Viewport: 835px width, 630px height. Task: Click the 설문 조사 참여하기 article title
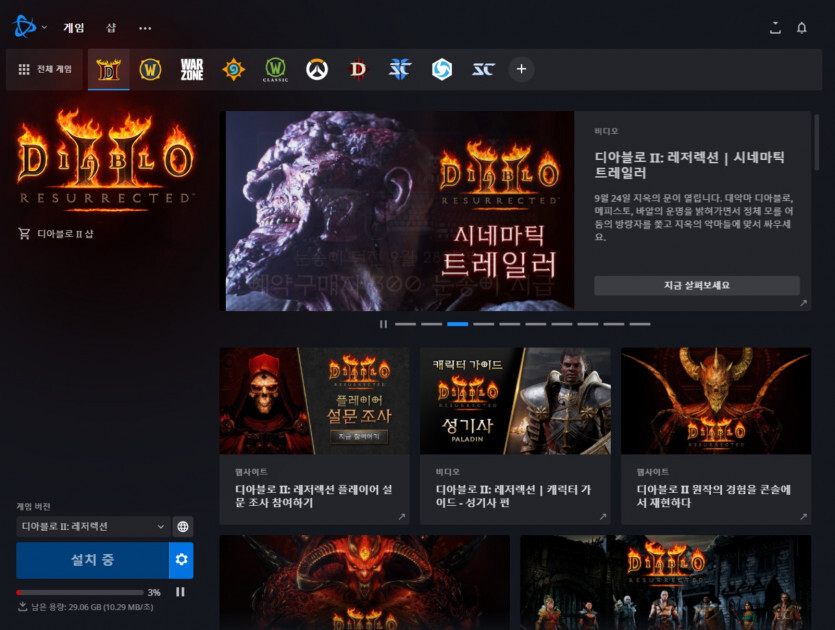(x=314, y=496)
